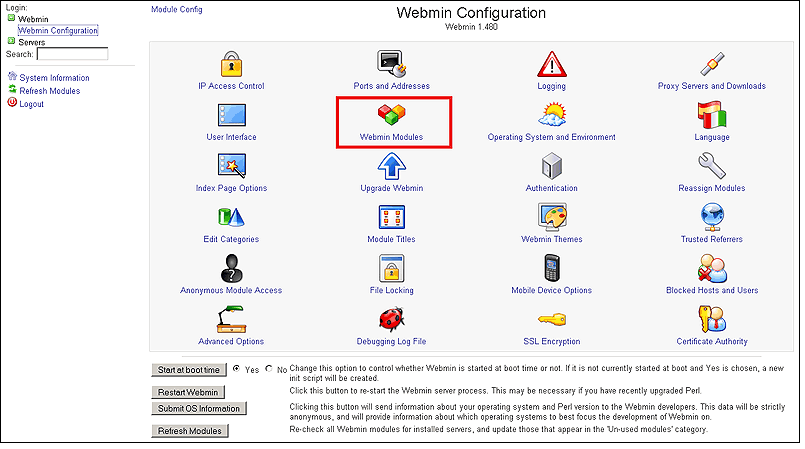
Task: Select No for start at boot time
Action: click(269, 368)
